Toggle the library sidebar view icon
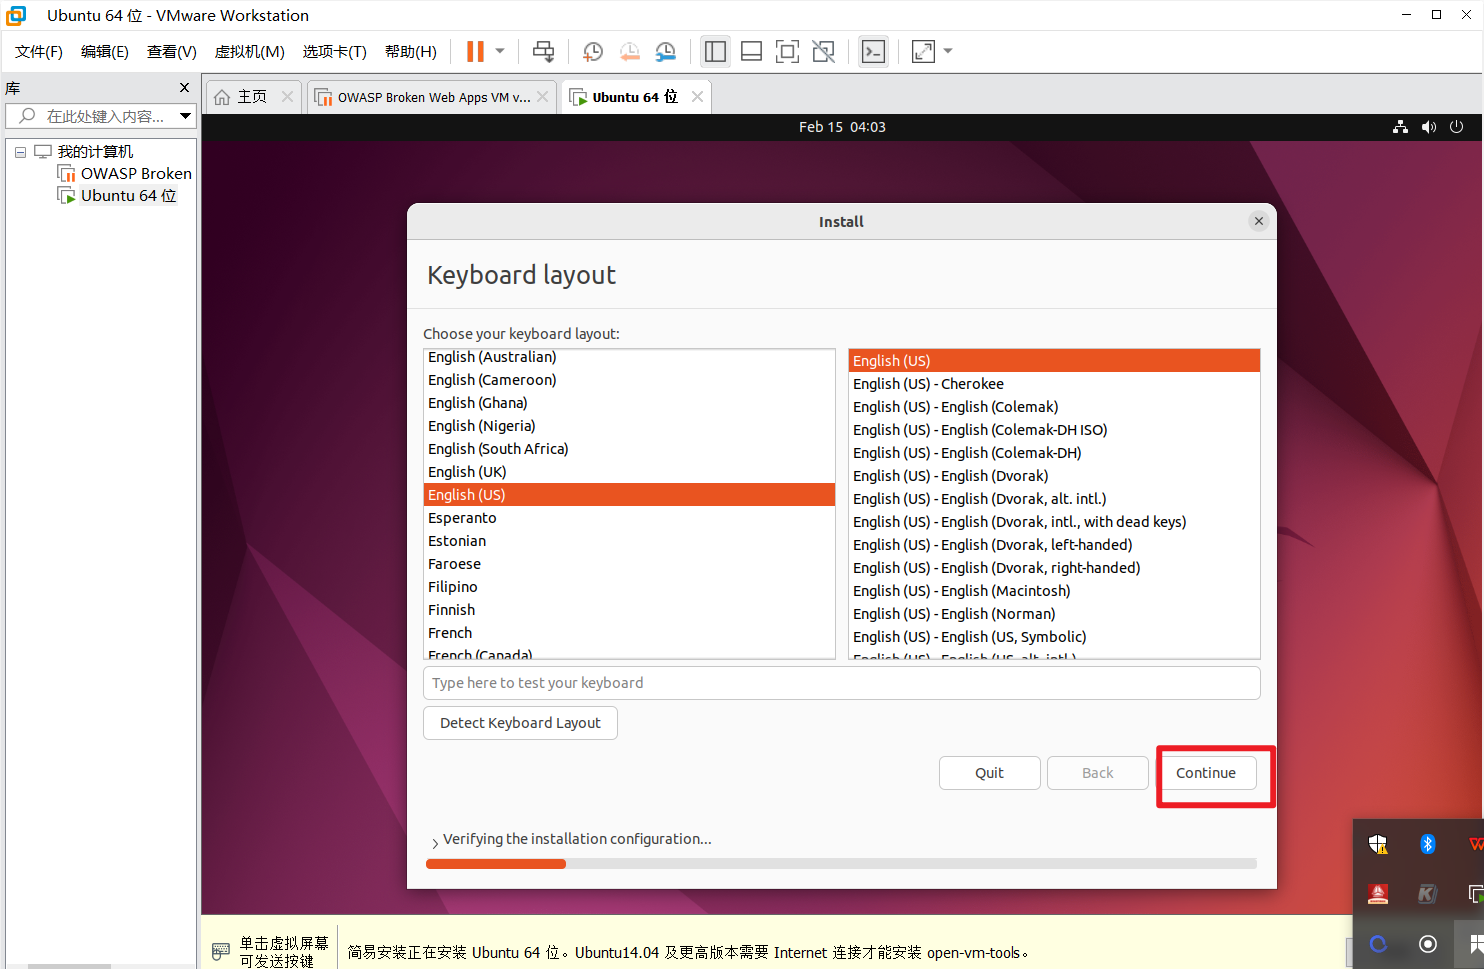This screenshot has width=1484, height=969. 715,51
